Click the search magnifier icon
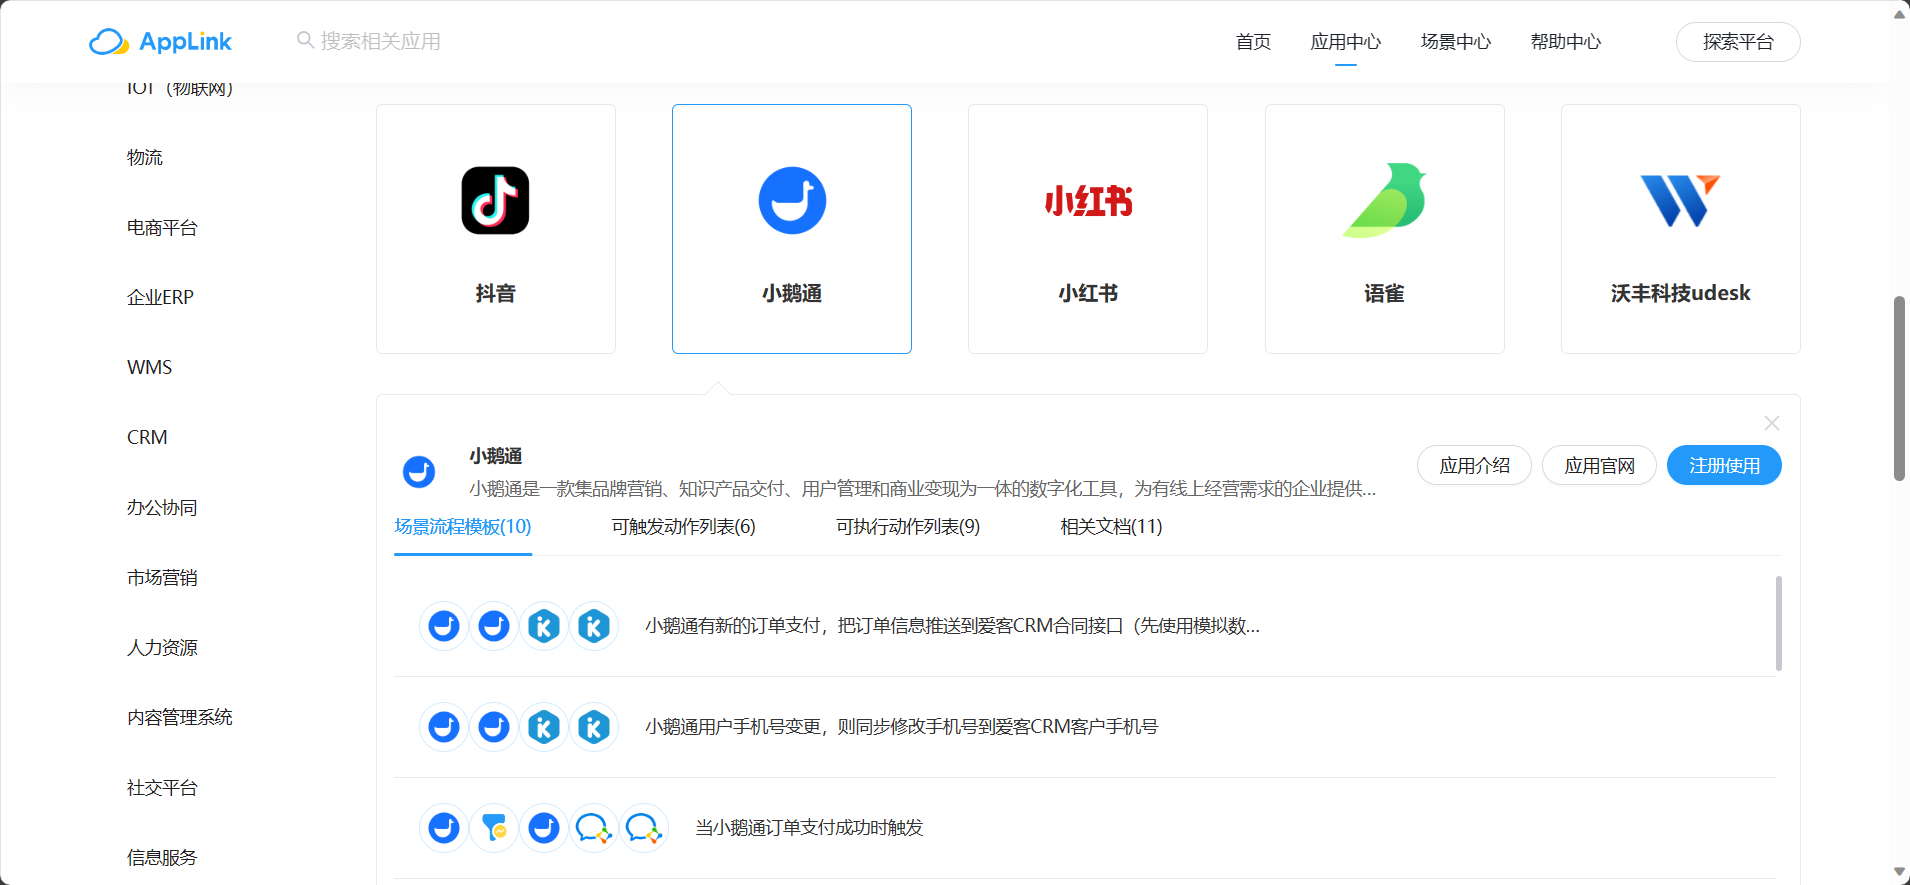The image size is (1910, 885). coord(305,40)
